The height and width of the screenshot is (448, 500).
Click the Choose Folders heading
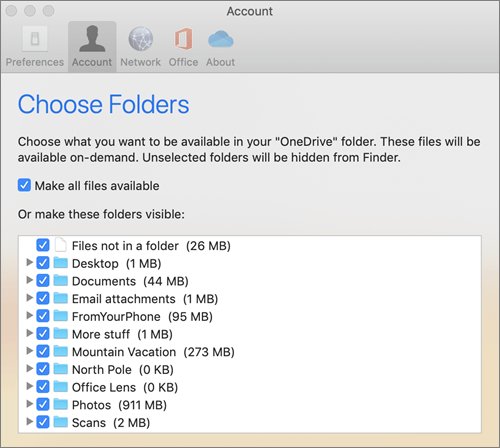coord(103,104)
